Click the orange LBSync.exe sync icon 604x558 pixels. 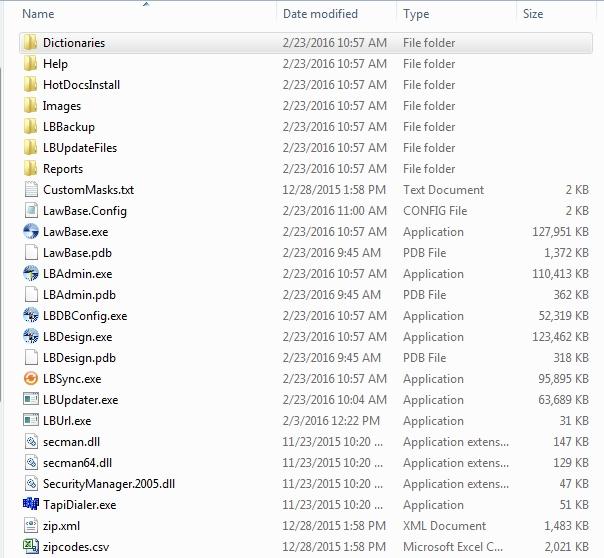click(x=31, y=379)
